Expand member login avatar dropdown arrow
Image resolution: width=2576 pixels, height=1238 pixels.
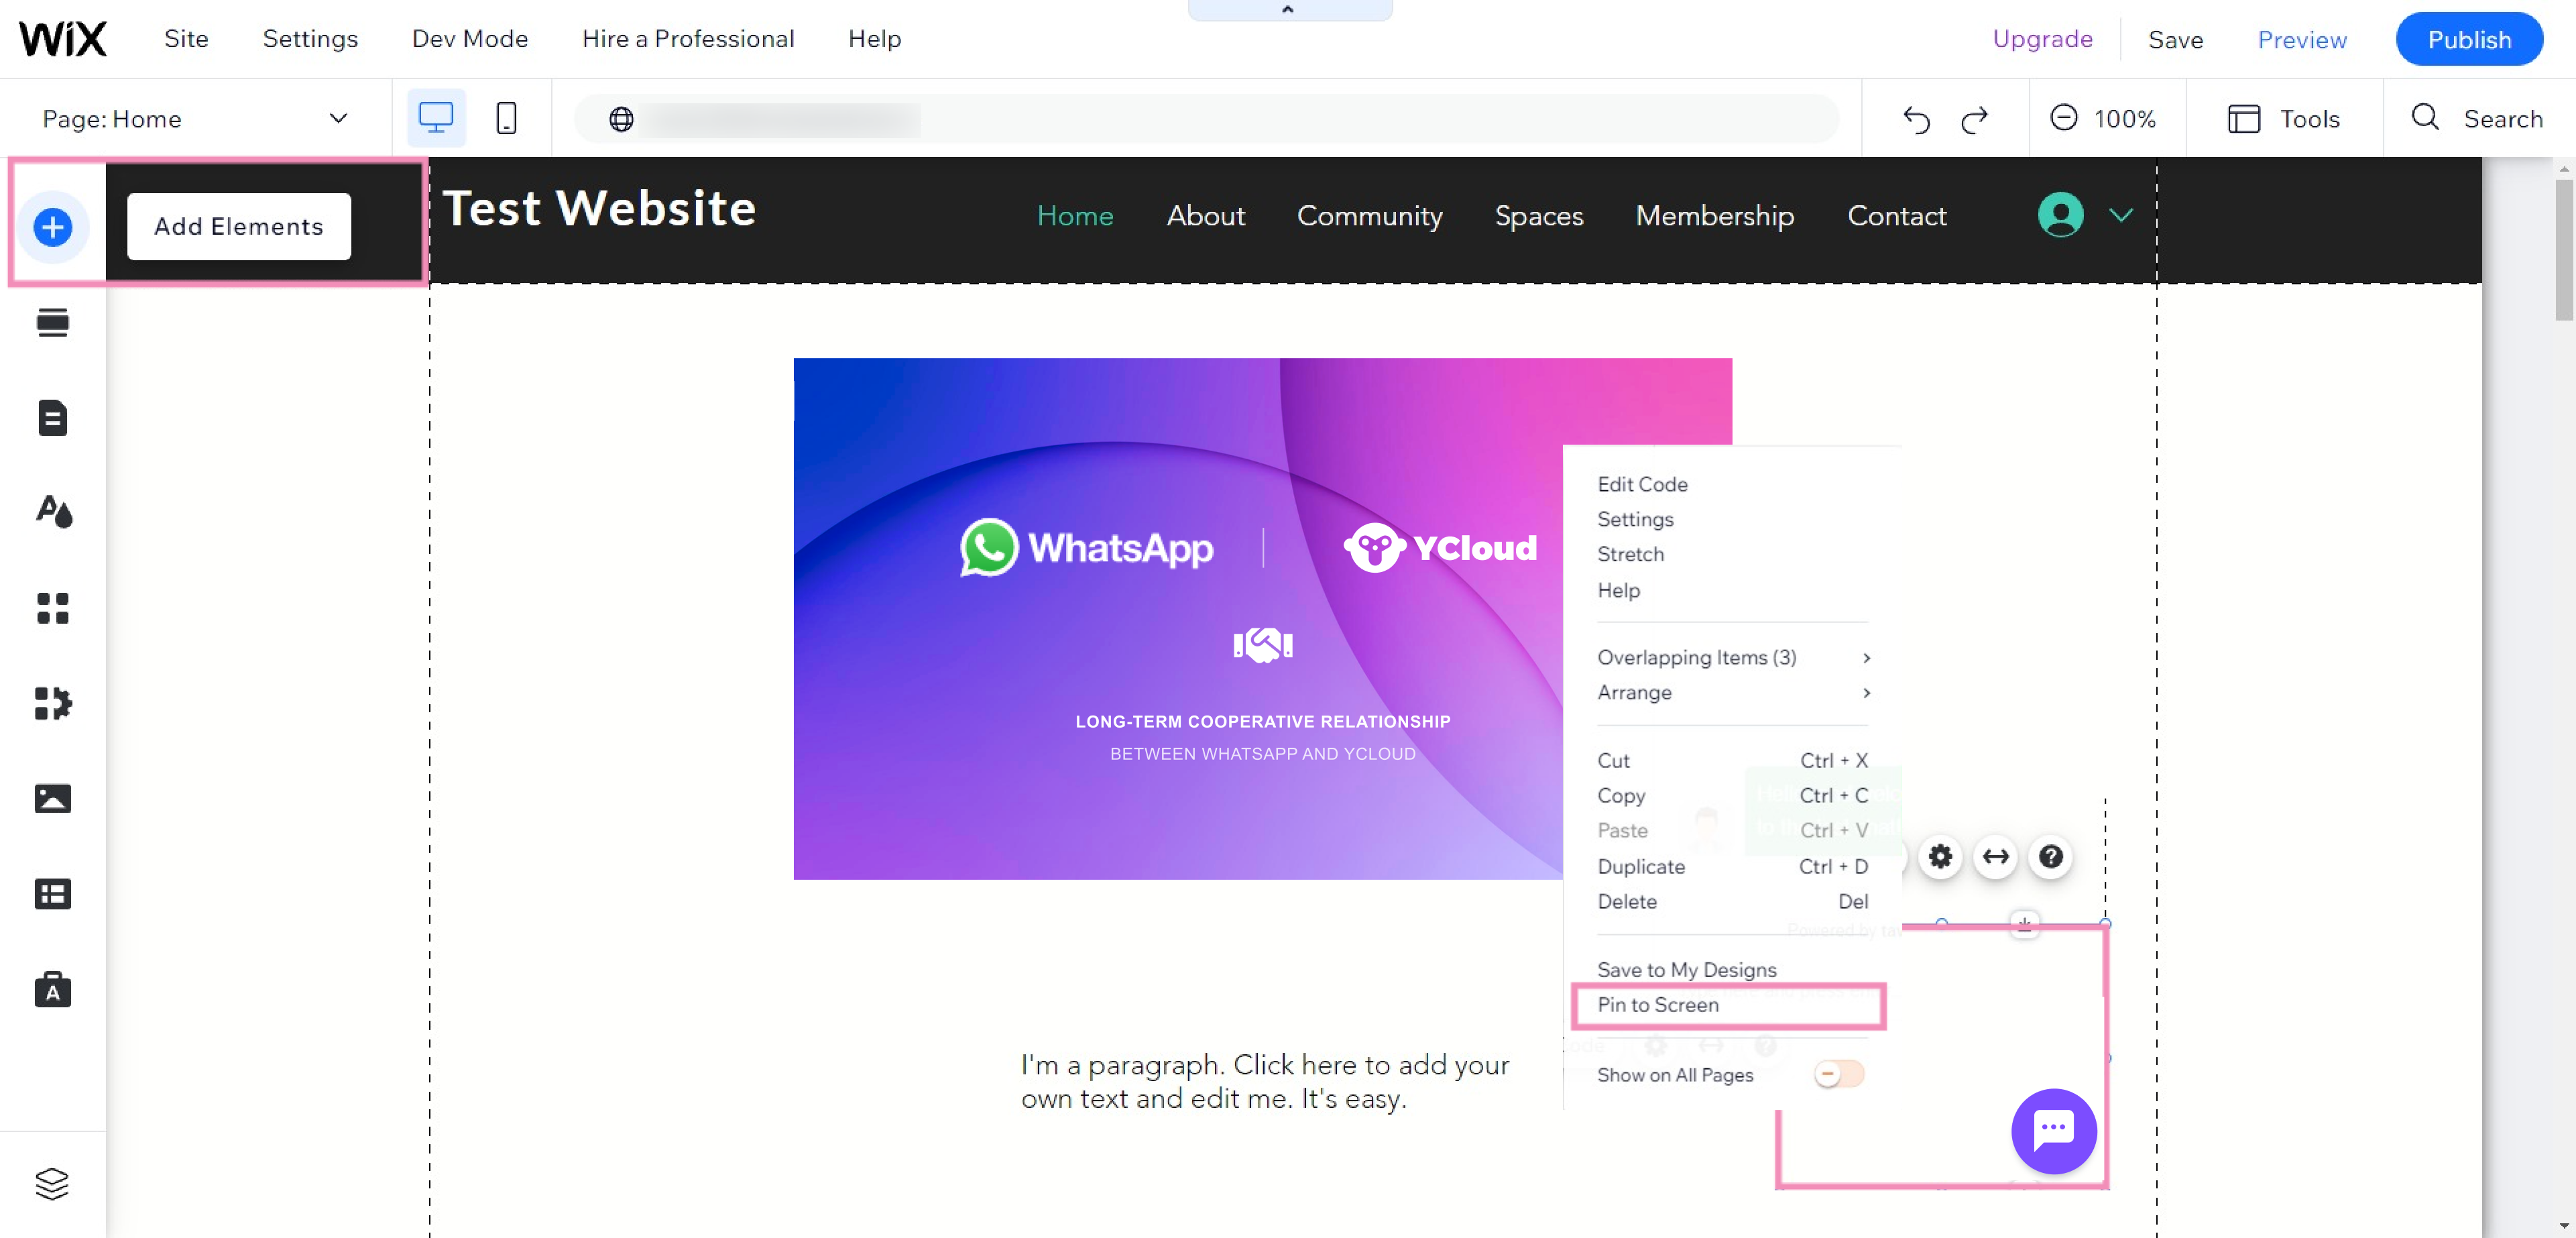click(2121, 215)
